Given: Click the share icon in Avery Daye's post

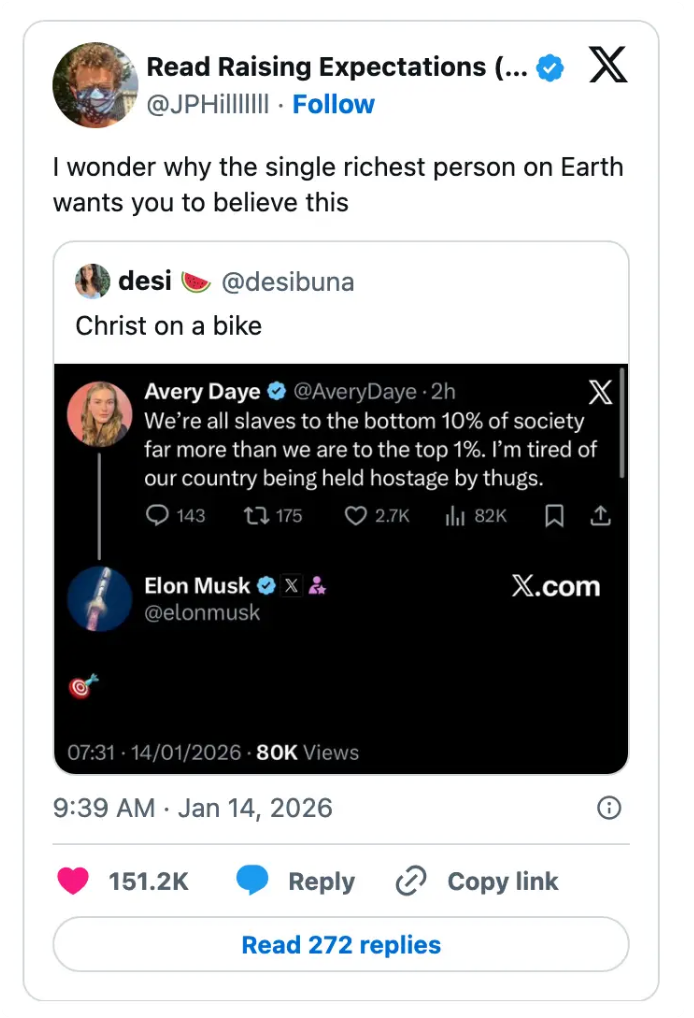Looking at the screenshot, I should click(600, 515).
